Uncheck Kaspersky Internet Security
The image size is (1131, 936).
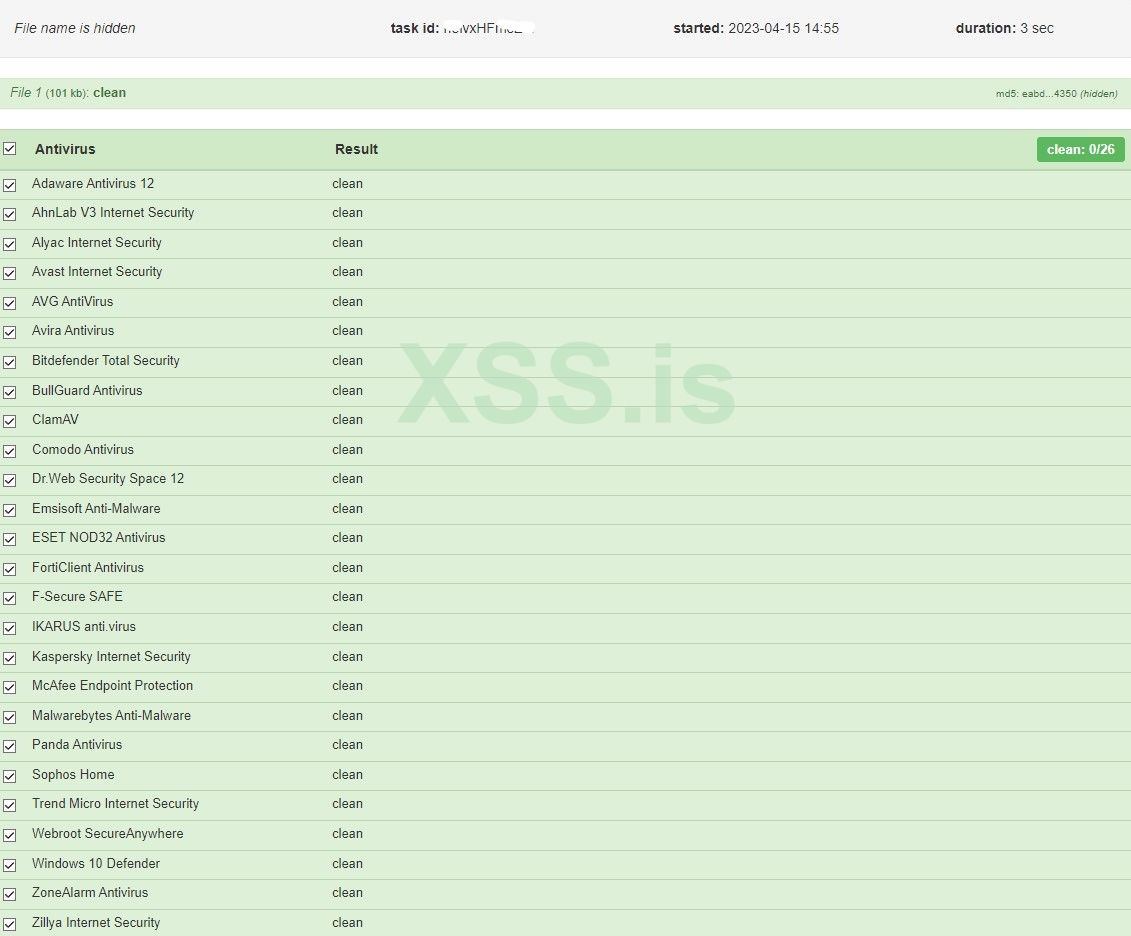click(x=10, y=658)
